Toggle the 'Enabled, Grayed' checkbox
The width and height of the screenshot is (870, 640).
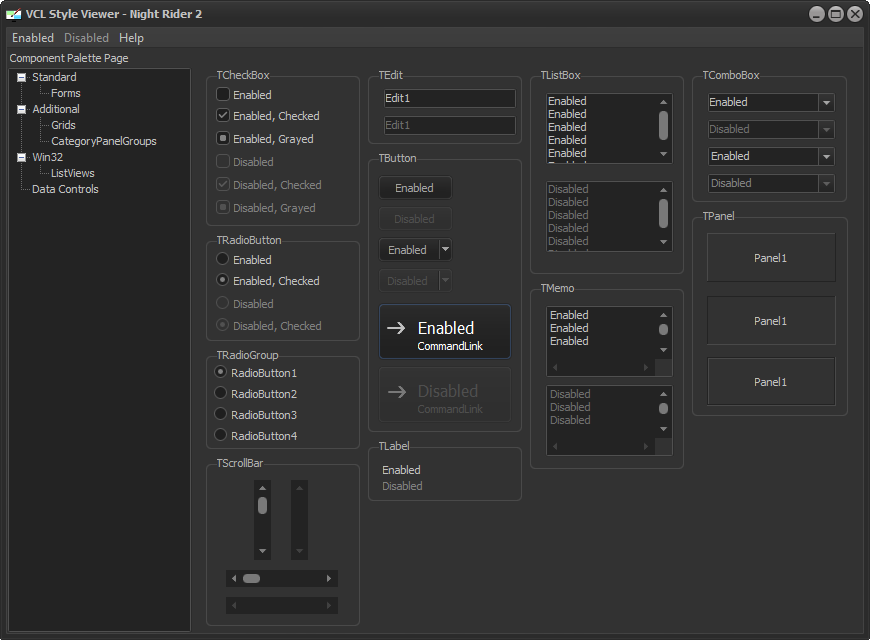click(222, 138)
